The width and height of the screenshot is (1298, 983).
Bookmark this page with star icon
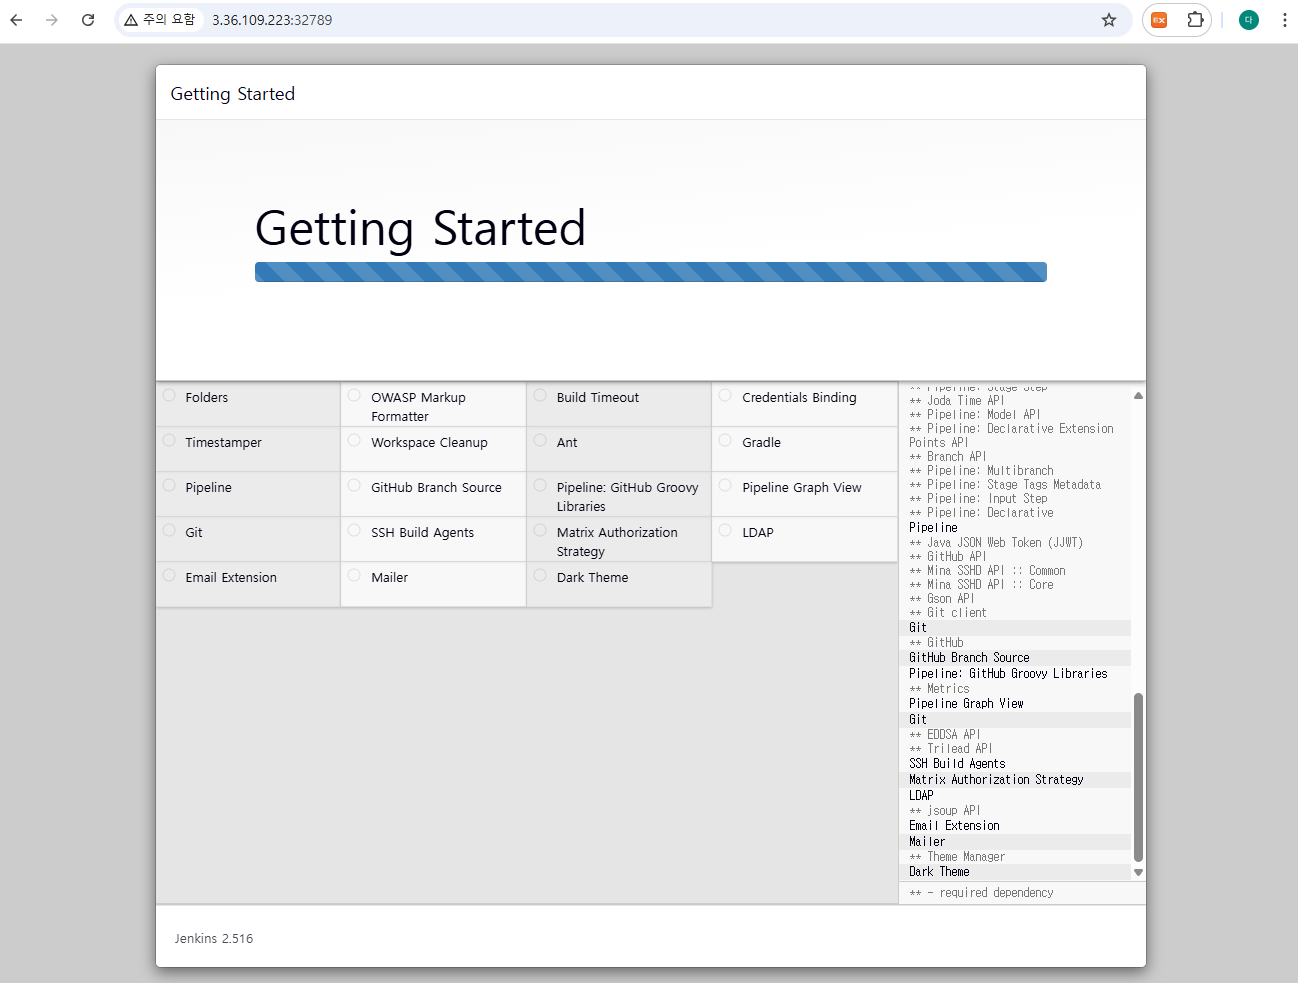pyautogui.click(x=1109, y=20)
